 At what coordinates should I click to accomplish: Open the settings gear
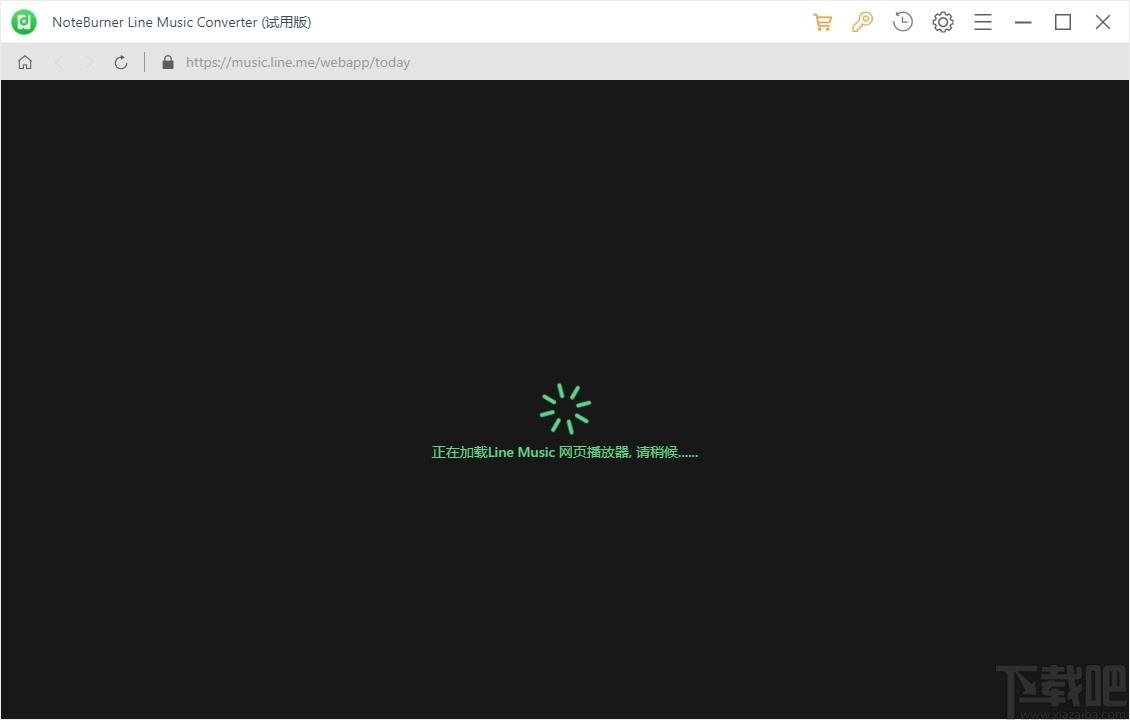(942, 21)
